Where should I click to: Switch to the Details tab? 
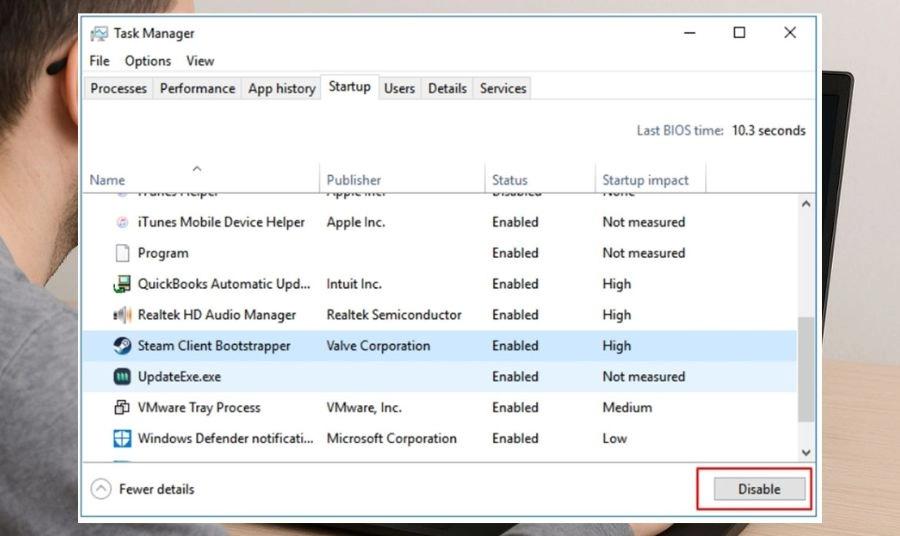447,88
